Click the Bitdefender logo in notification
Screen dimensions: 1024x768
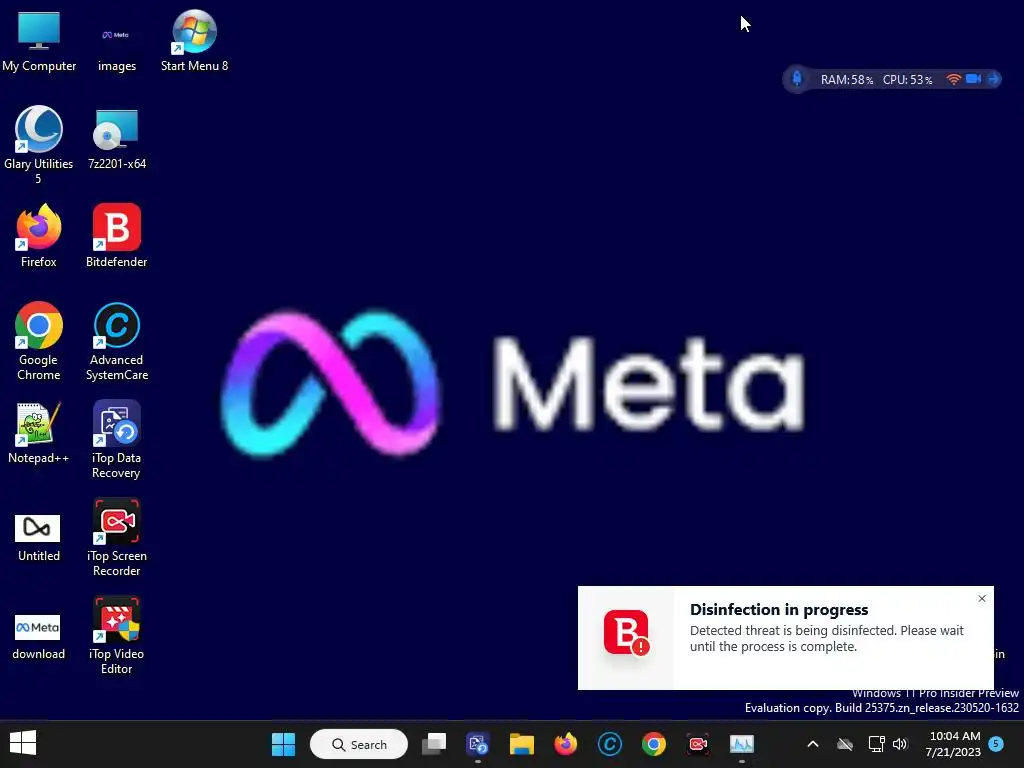[626, 632]
